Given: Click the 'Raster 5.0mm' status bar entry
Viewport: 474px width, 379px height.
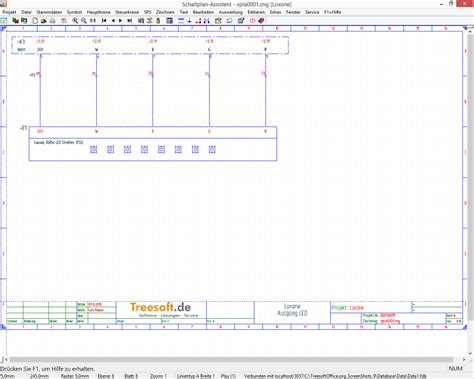Looking at the screenshot, I should 75,376.
